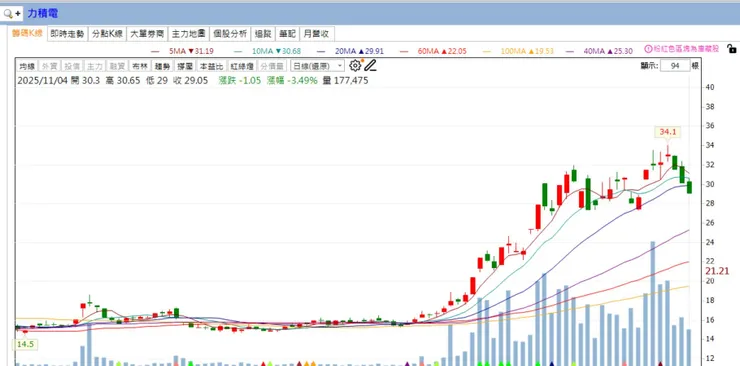
Task: Toggle the 紅綠燈 indicator button
Action: point(241,66)
